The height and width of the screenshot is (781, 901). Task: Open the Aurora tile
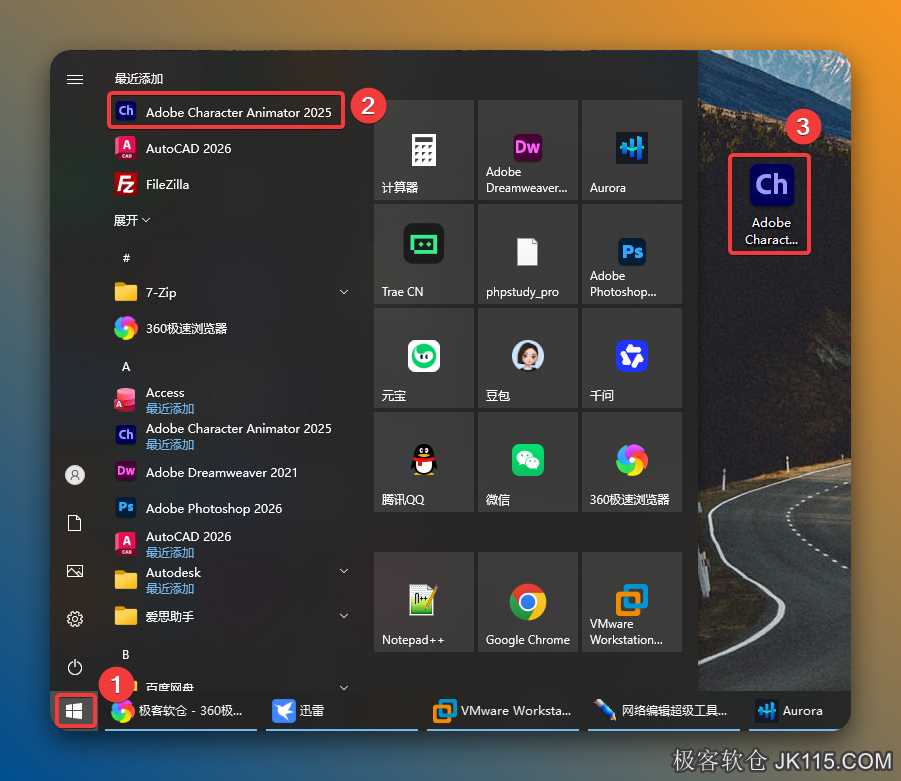point(632,150)
